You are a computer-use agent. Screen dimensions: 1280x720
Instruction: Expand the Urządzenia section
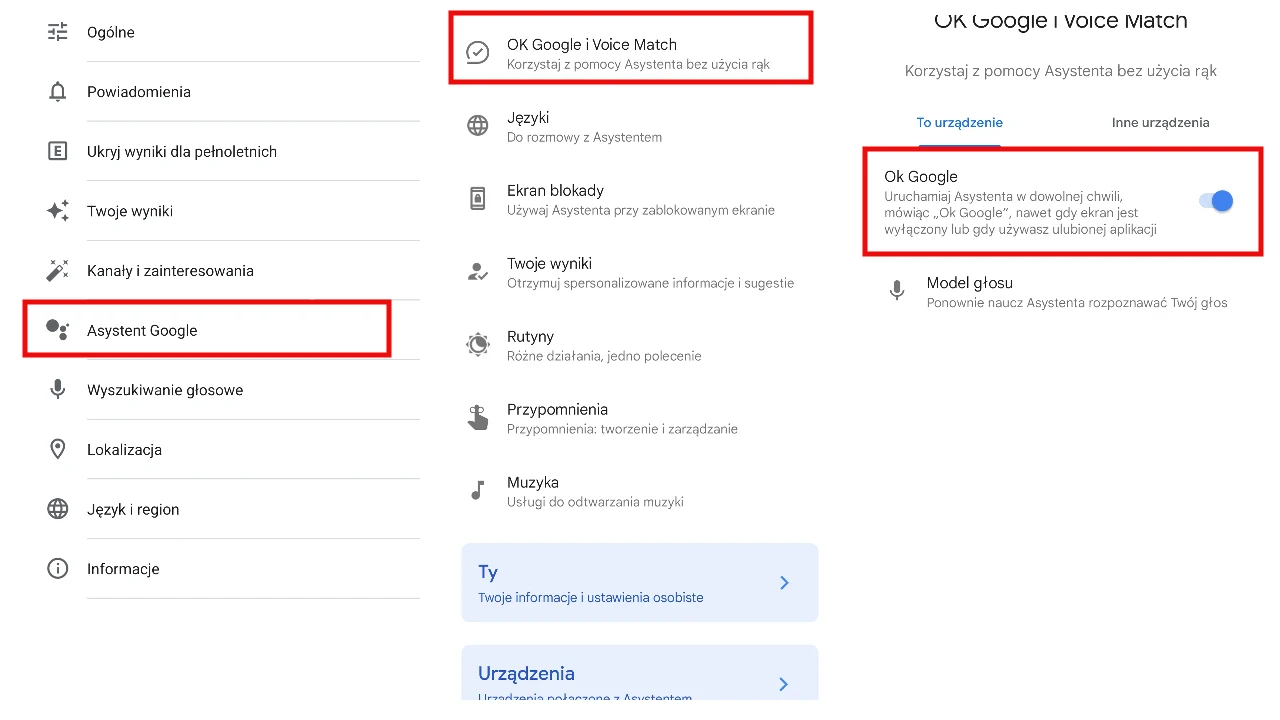tap(640, 678)
